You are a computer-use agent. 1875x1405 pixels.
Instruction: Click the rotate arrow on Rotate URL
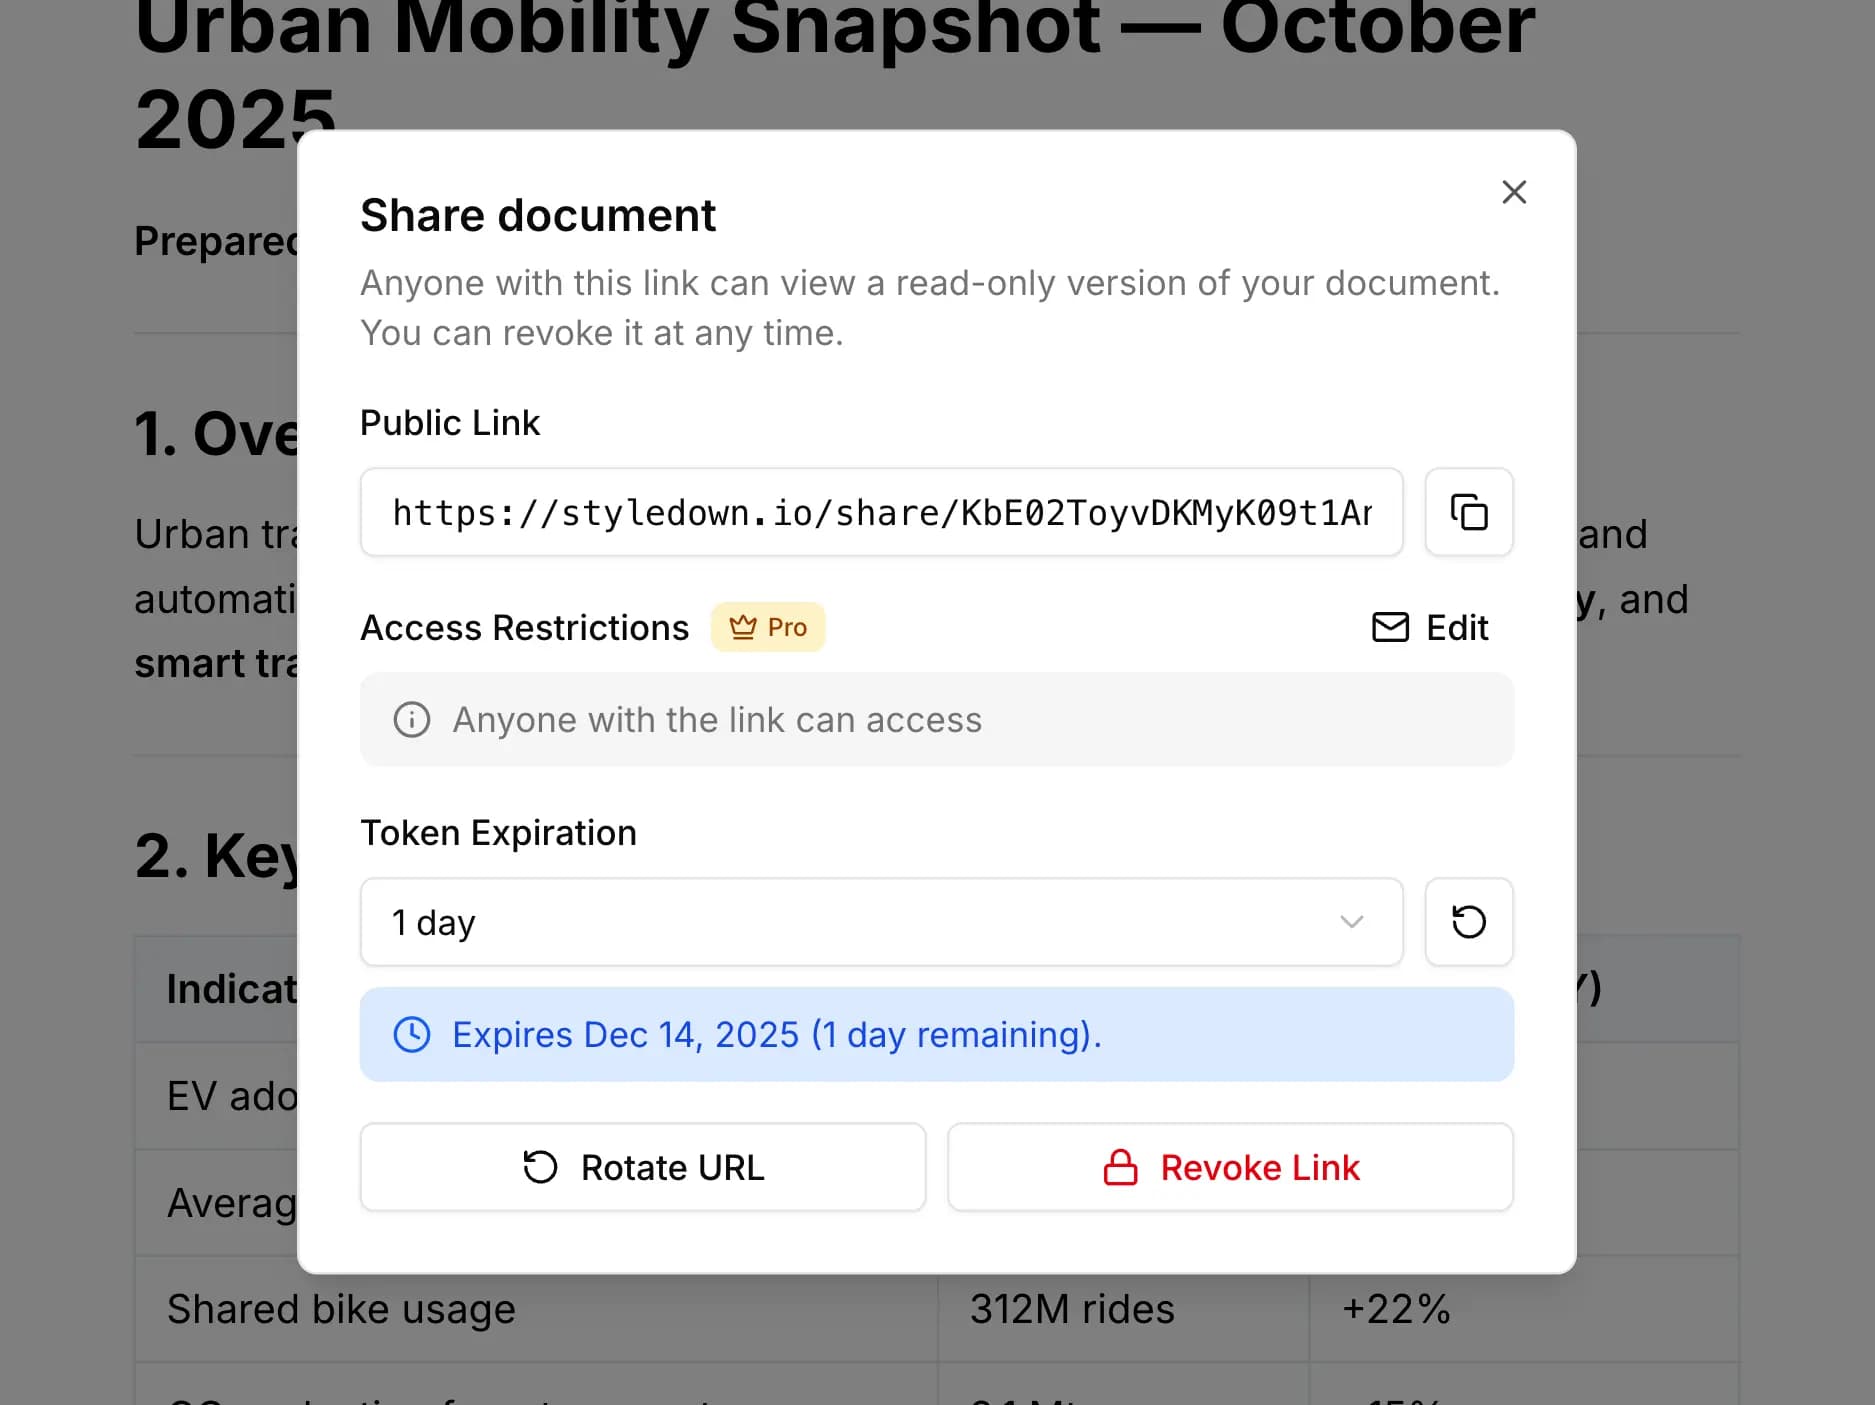[538, 1166]
